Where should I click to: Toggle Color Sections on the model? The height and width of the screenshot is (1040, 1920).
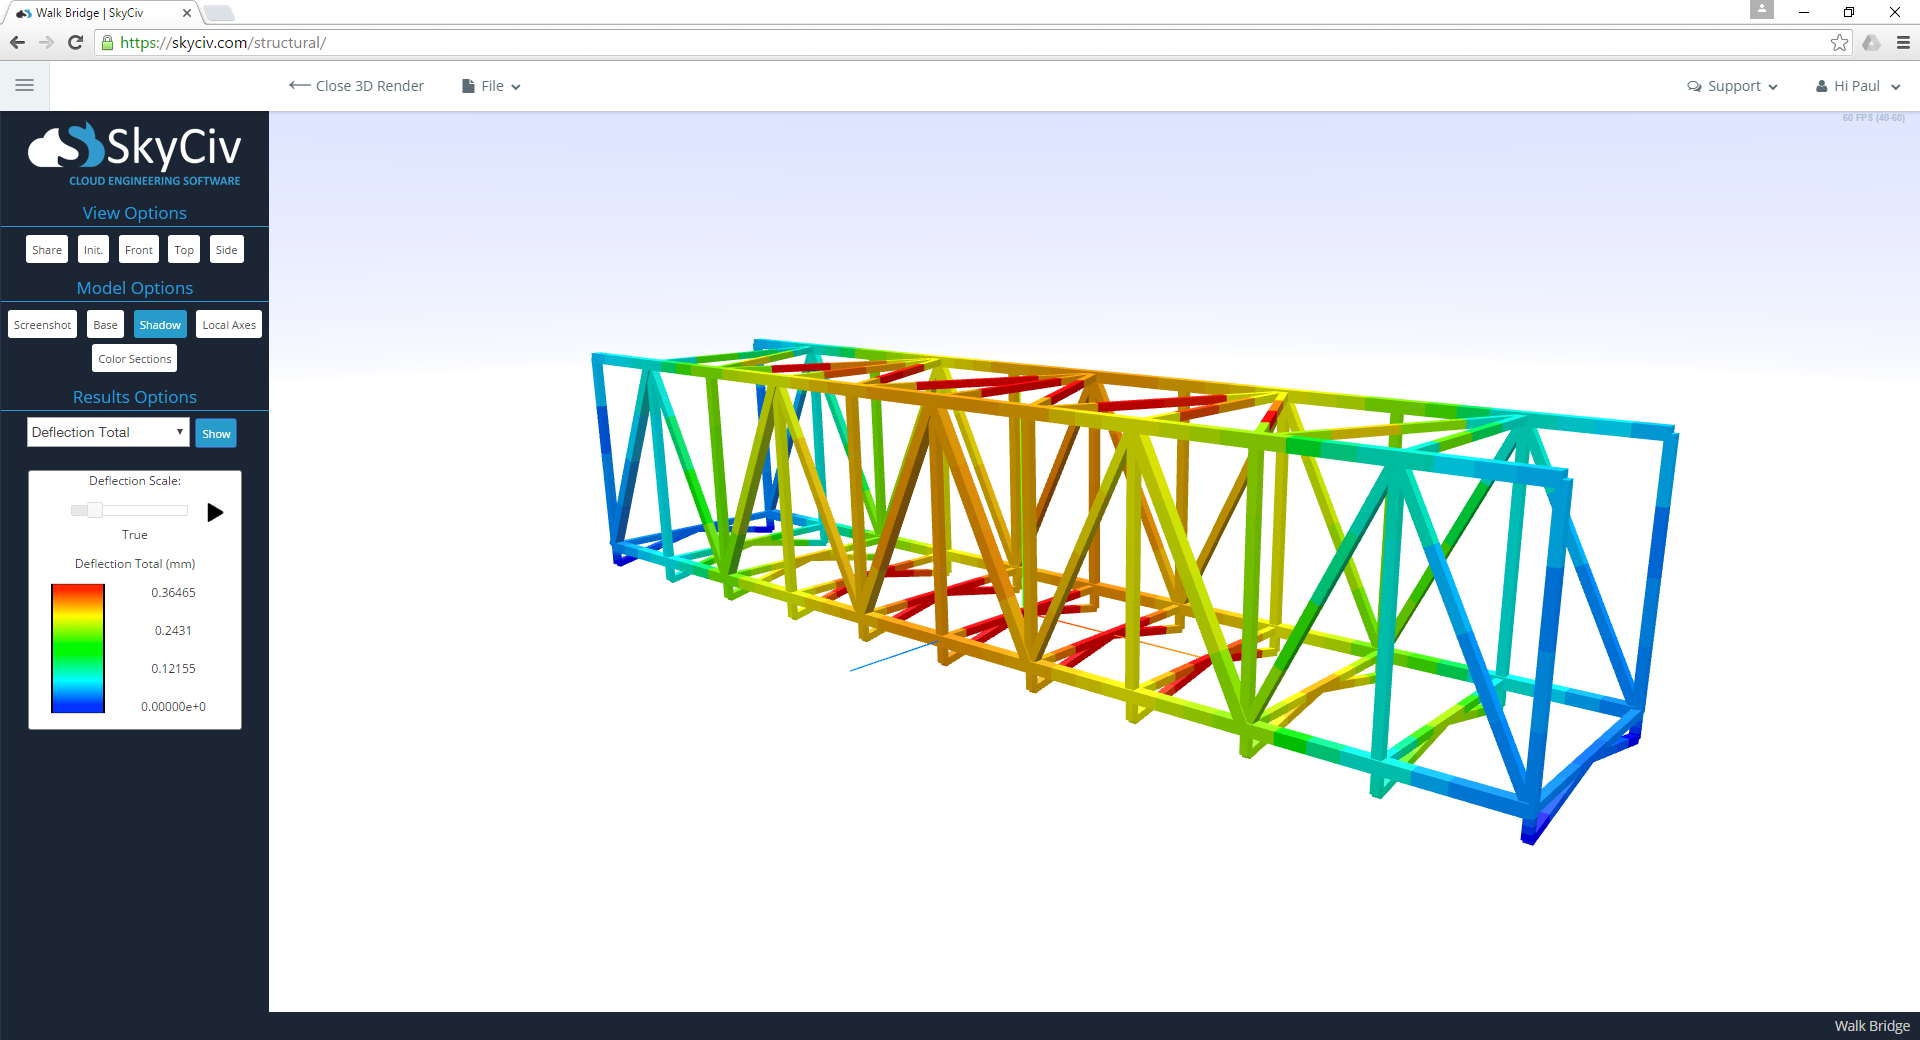pyautogui.click(x=133, y=358)
